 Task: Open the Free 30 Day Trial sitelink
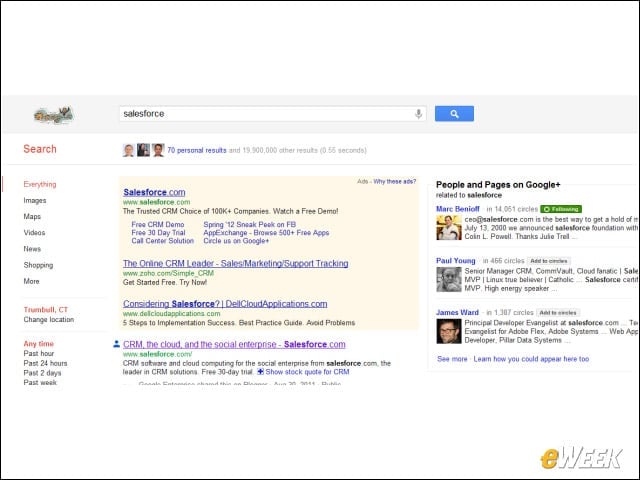tap(158, 233)
